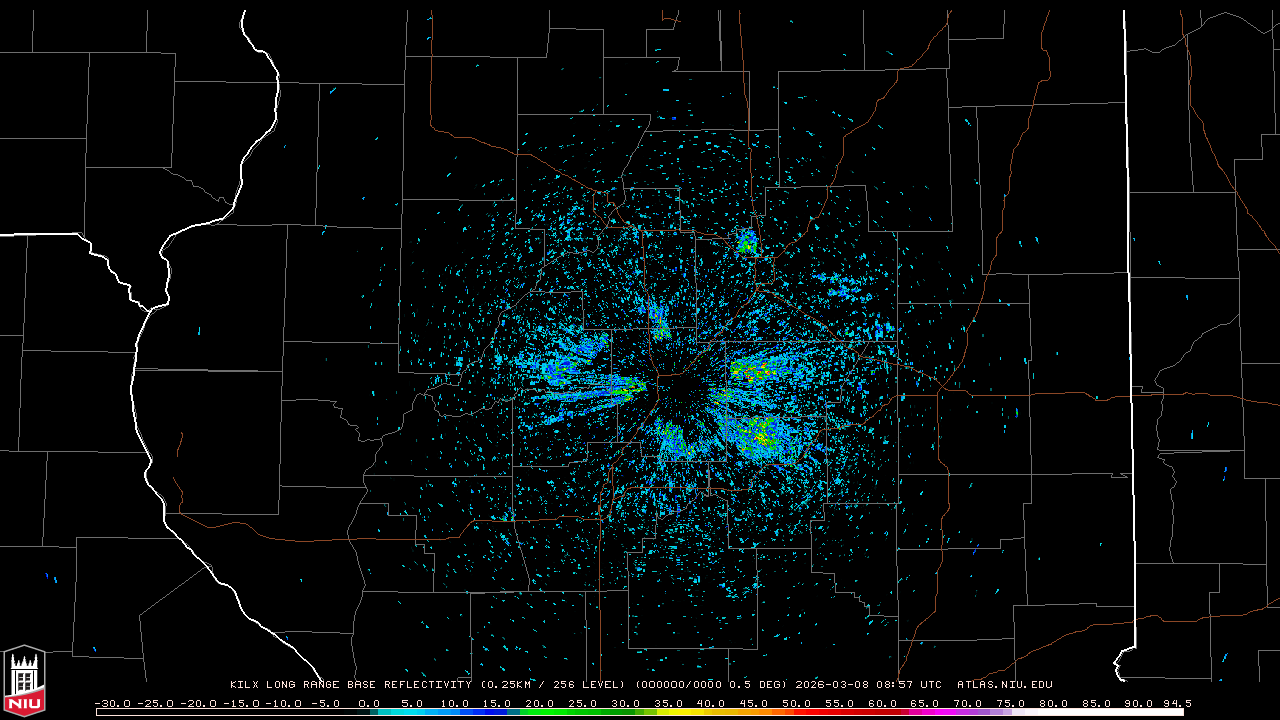The image size is (1280, 720).
Task: Click the 0.0 scale label
Action: (369, 703)
